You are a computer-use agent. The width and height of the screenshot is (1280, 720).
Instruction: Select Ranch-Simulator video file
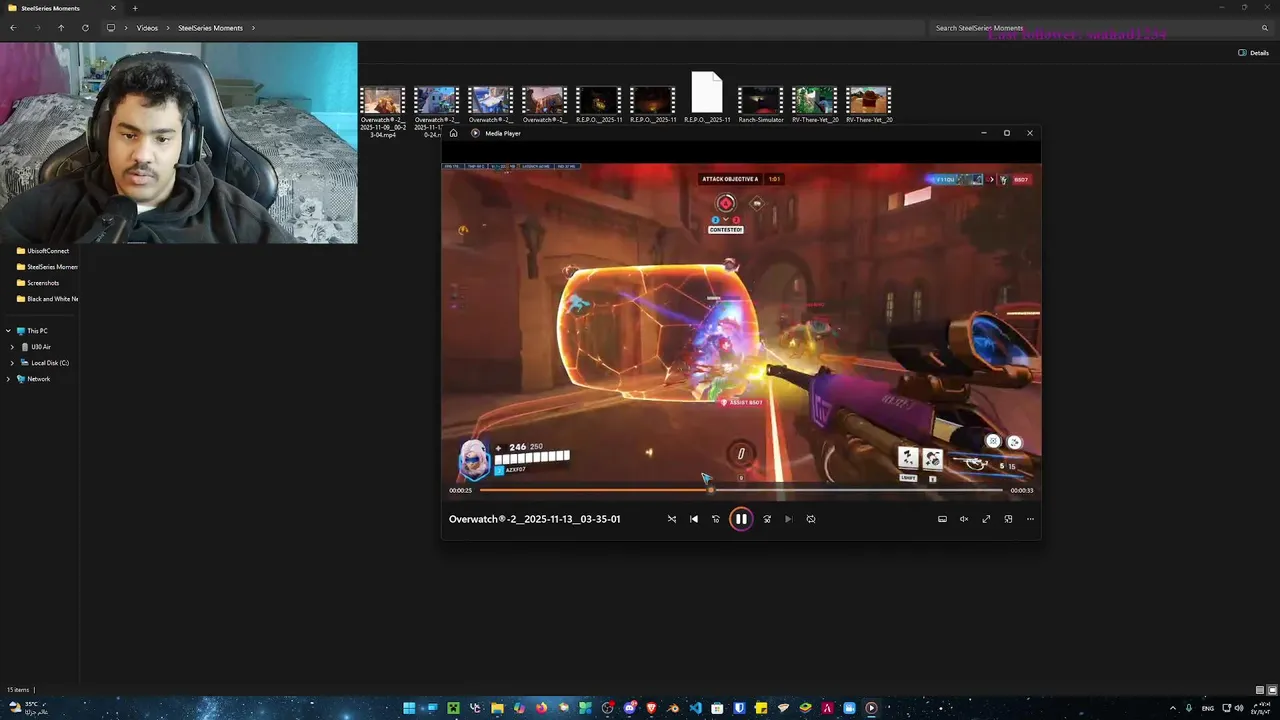[x=761, y=105]
